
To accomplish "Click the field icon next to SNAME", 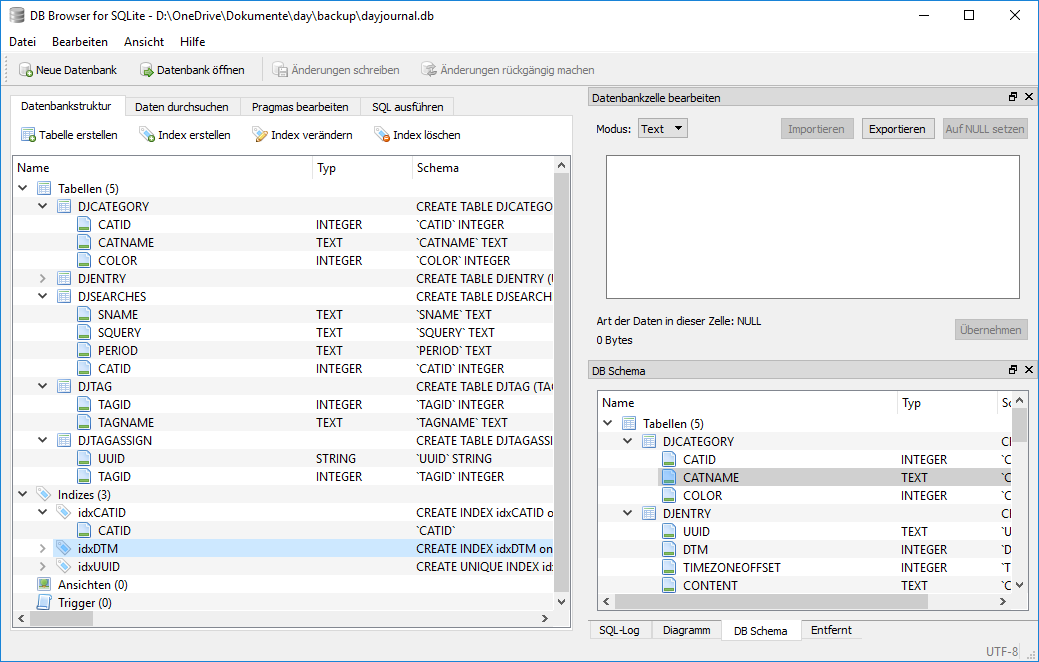I will point(84,314).
